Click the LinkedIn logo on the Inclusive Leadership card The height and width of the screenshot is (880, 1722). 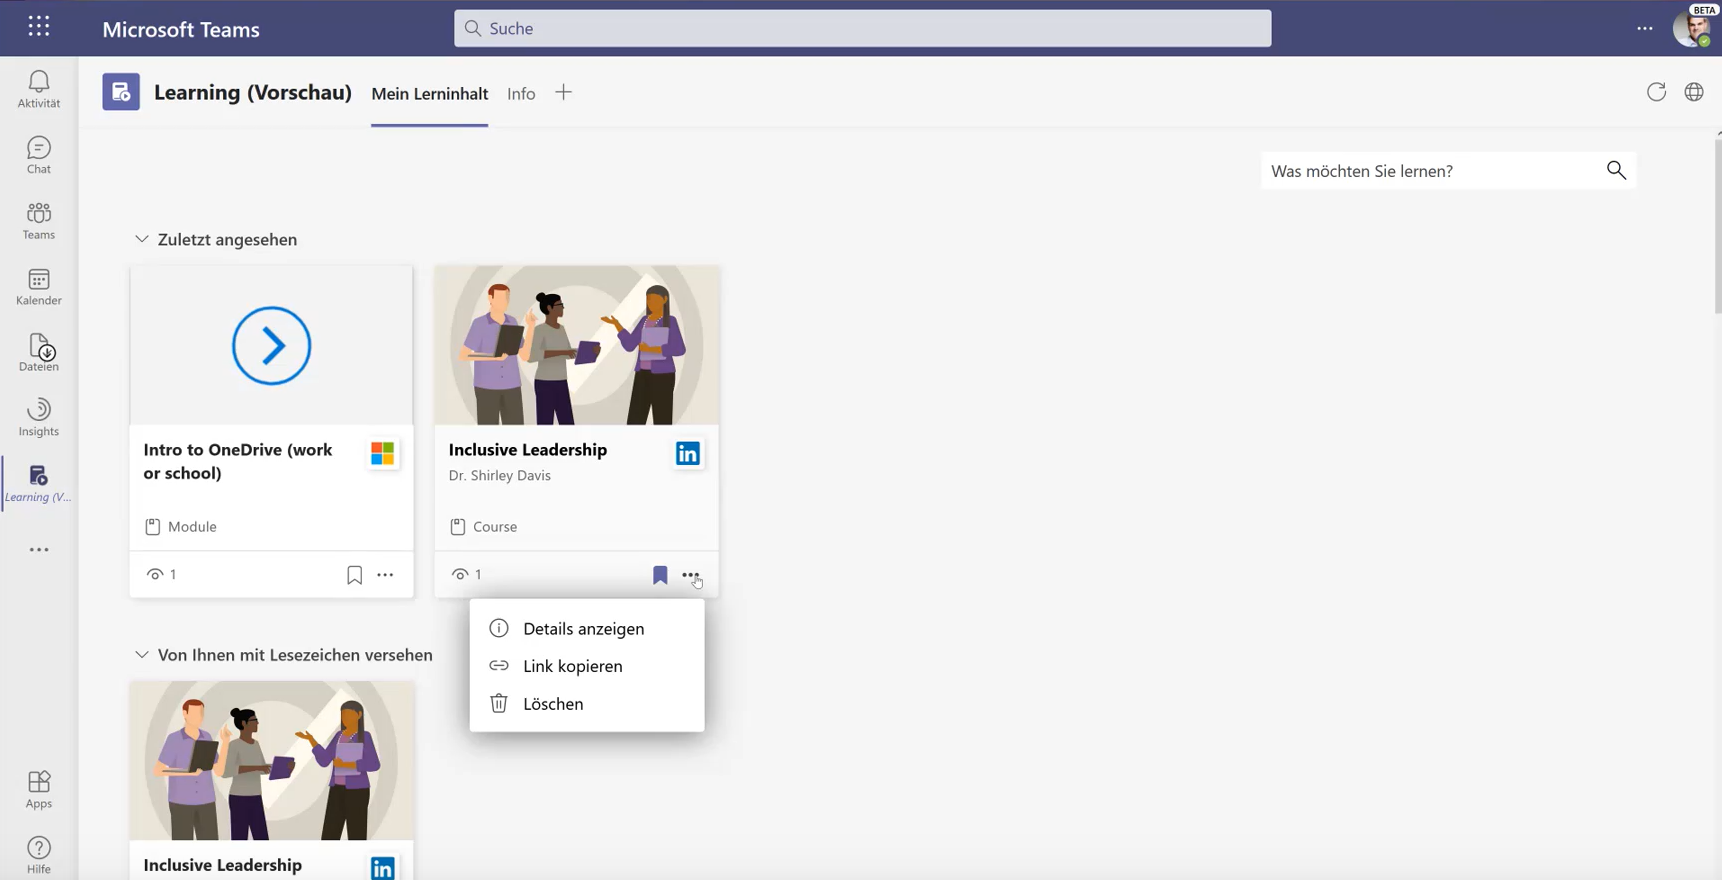(x=688, y=454)
